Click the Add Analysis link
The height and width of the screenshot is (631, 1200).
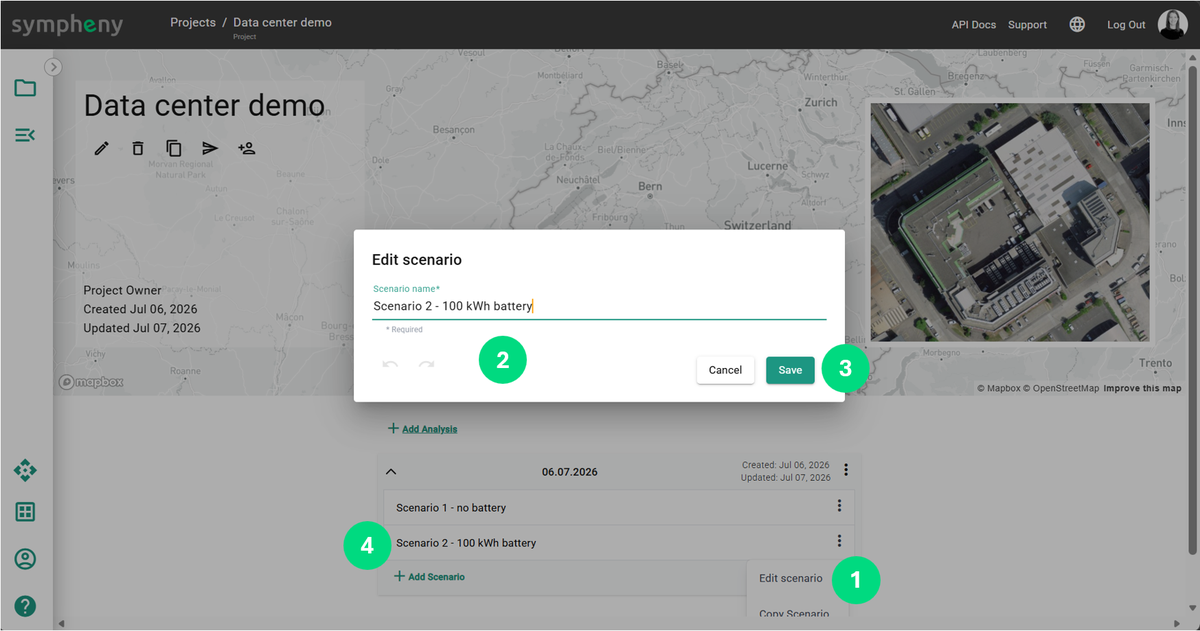422,429
